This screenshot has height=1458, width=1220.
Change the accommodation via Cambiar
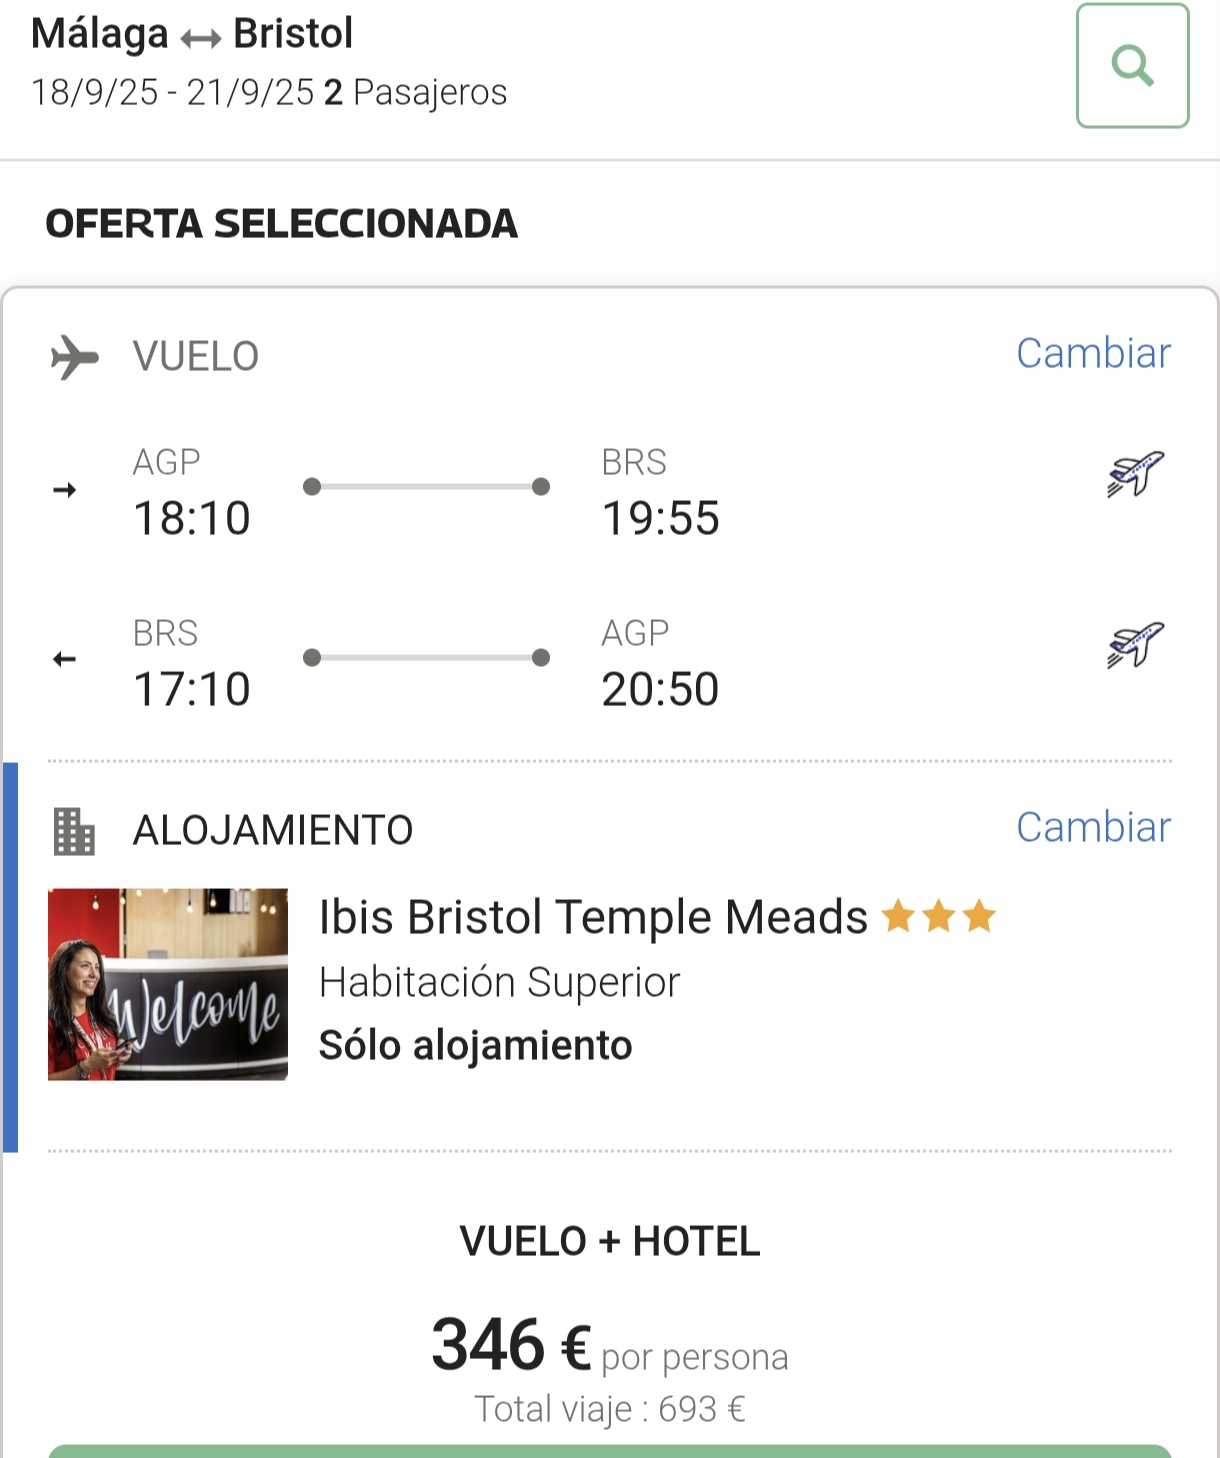tap(1093, 827)
